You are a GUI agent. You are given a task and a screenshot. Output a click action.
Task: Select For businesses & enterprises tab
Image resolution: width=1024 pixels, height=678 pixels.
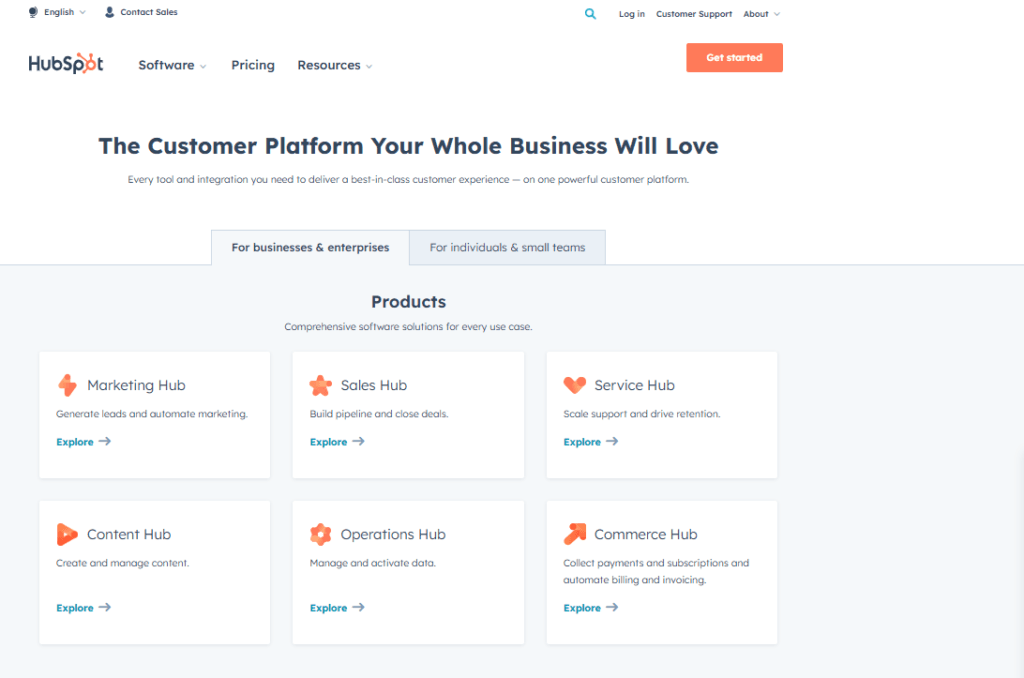[310, 248]
